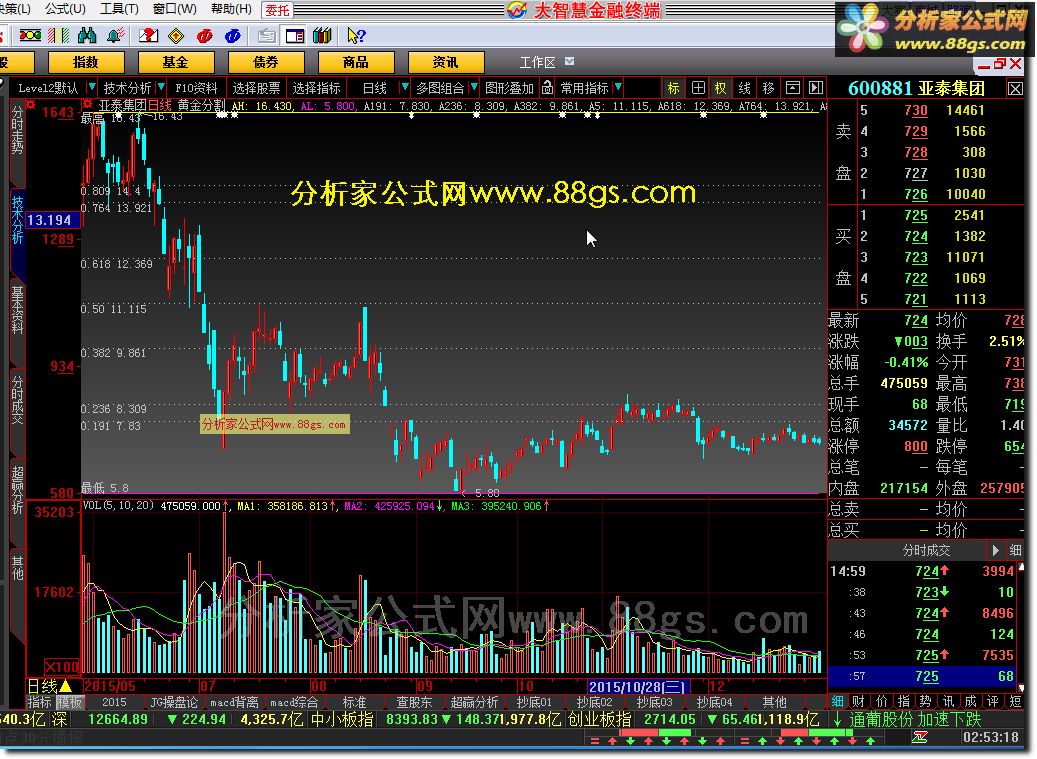Expand the 技术分析 dropdown arrow
The image size is (1037, 759).
click(x=161, y=87)
